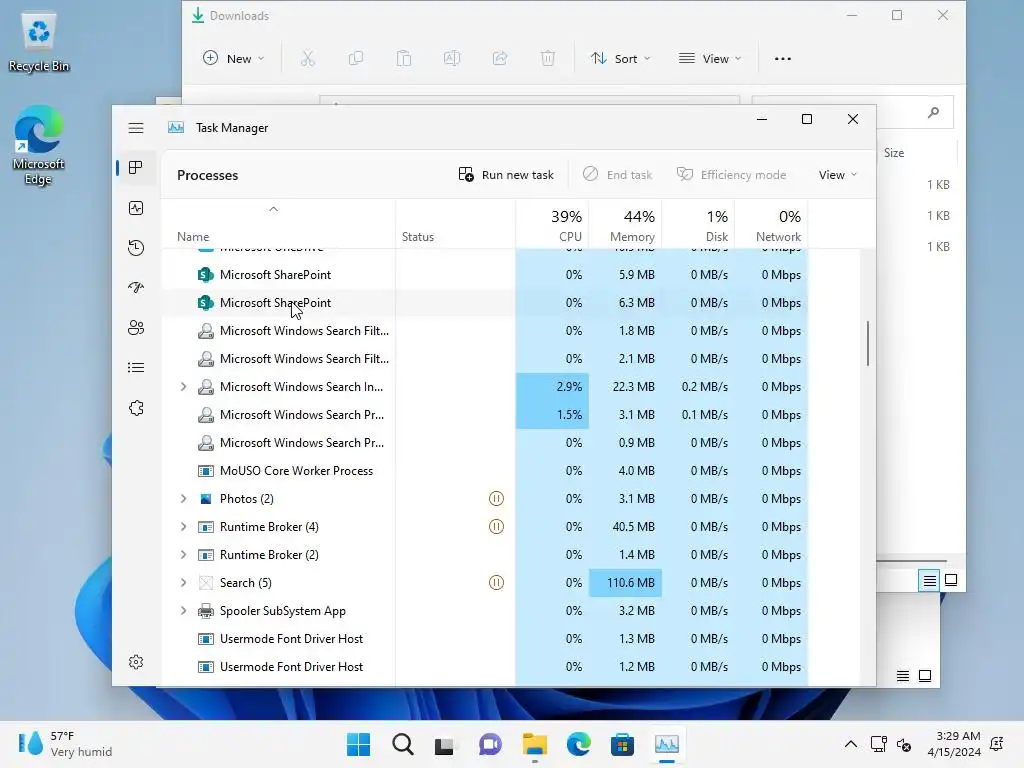Screen dimensions: 1024x768
Task: Select Microsoft SharePoint row using 6.3 MB
Action: tap(485, 303)
